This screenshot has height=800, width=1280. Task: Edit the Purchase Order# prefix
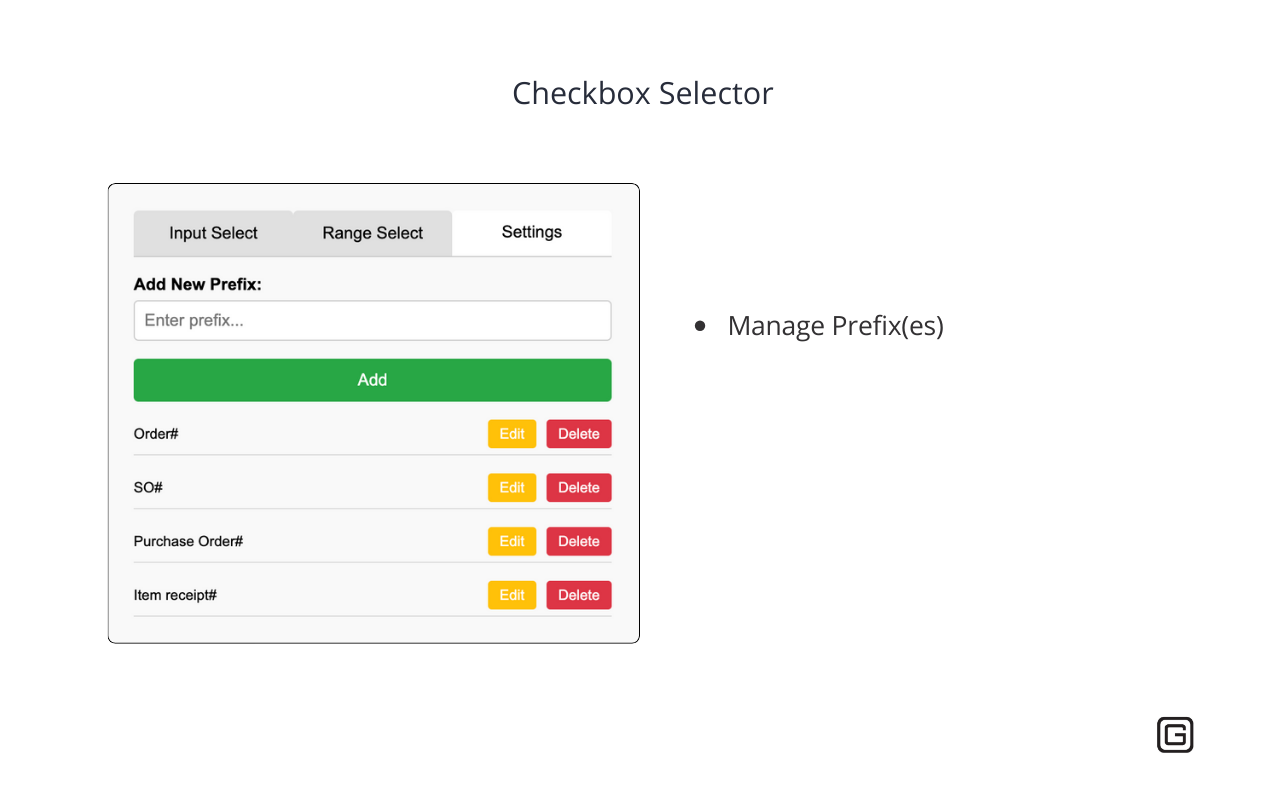512,541
